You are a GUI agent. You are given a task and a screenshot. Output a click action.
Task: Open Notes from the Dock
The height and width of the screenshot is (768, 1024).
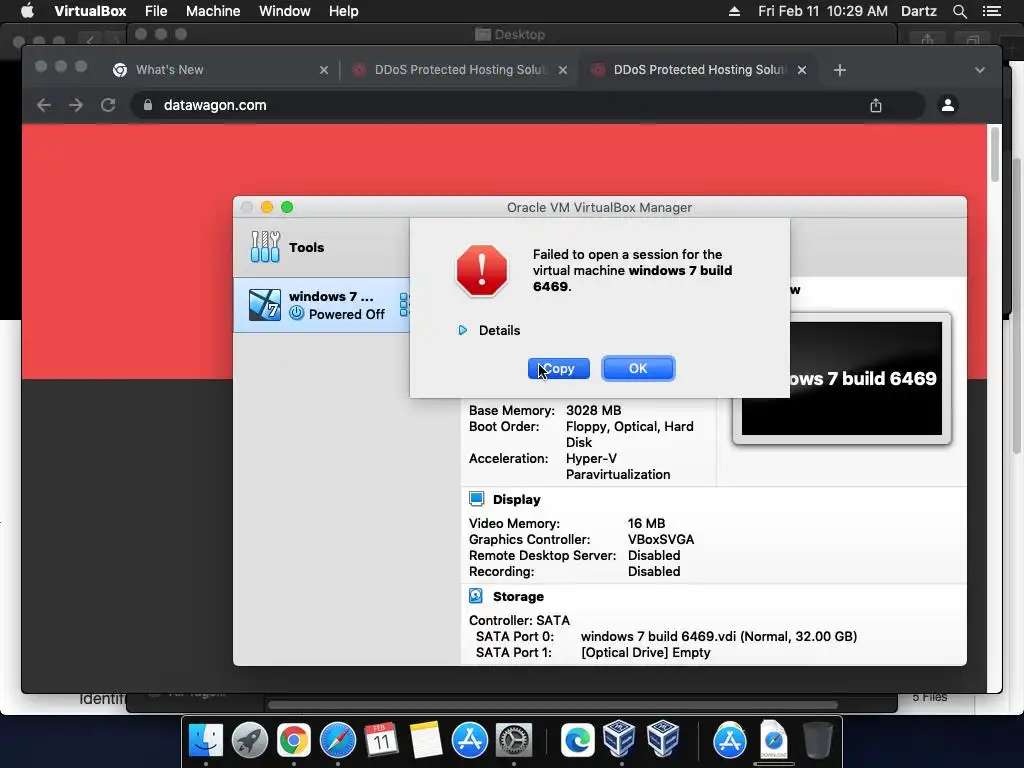(426, 739)
